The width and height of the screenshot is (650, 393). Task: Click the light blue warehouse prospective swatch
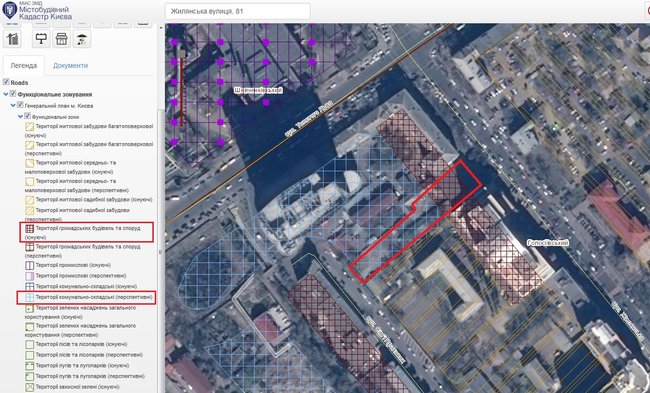click(29, 297)
